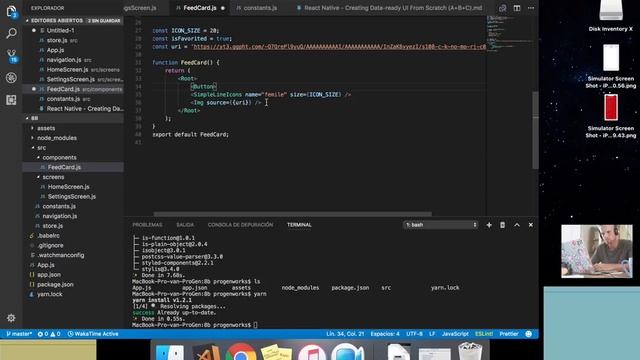The image size is (640, 360).
Task: Collapse the src folder
Action: coord(41,148)
